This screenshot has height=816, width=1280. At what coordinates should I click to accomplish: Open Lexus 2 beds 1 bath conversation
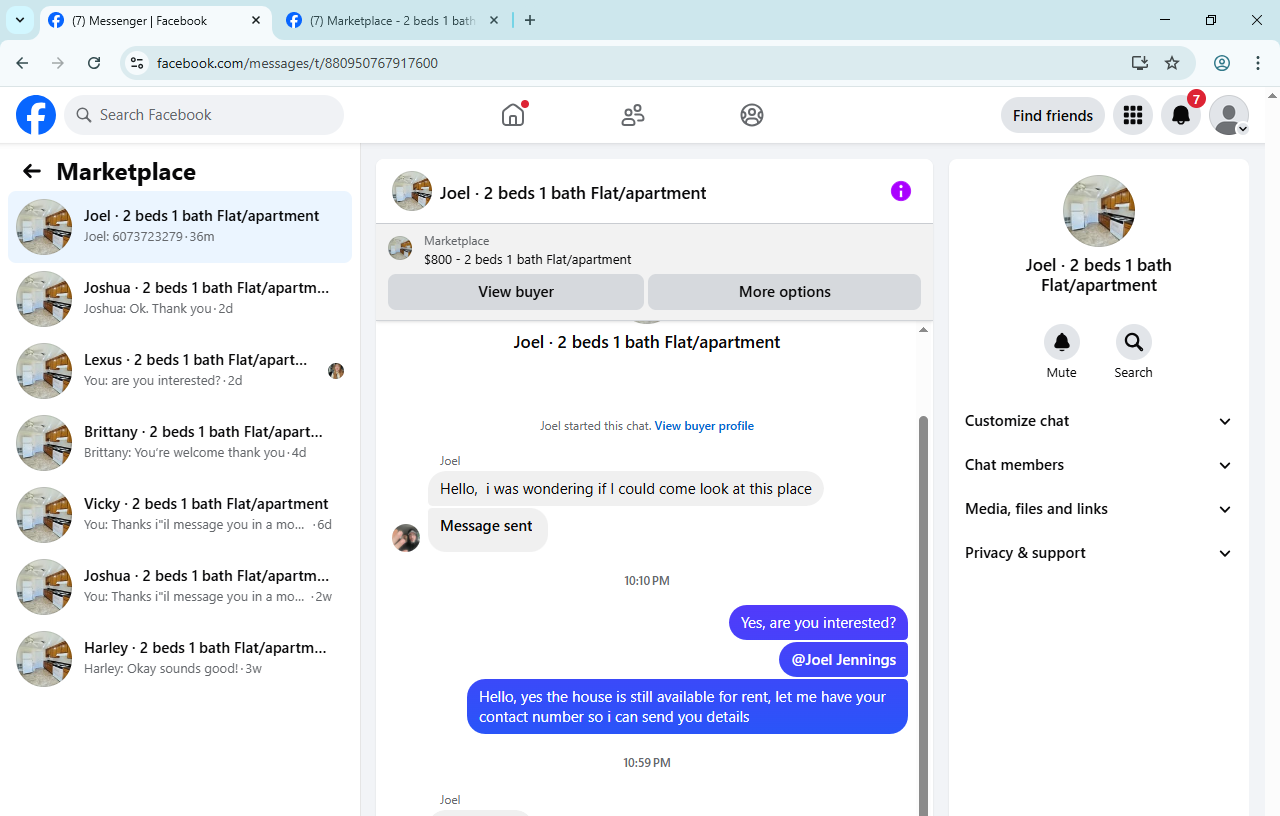point(180,371)
